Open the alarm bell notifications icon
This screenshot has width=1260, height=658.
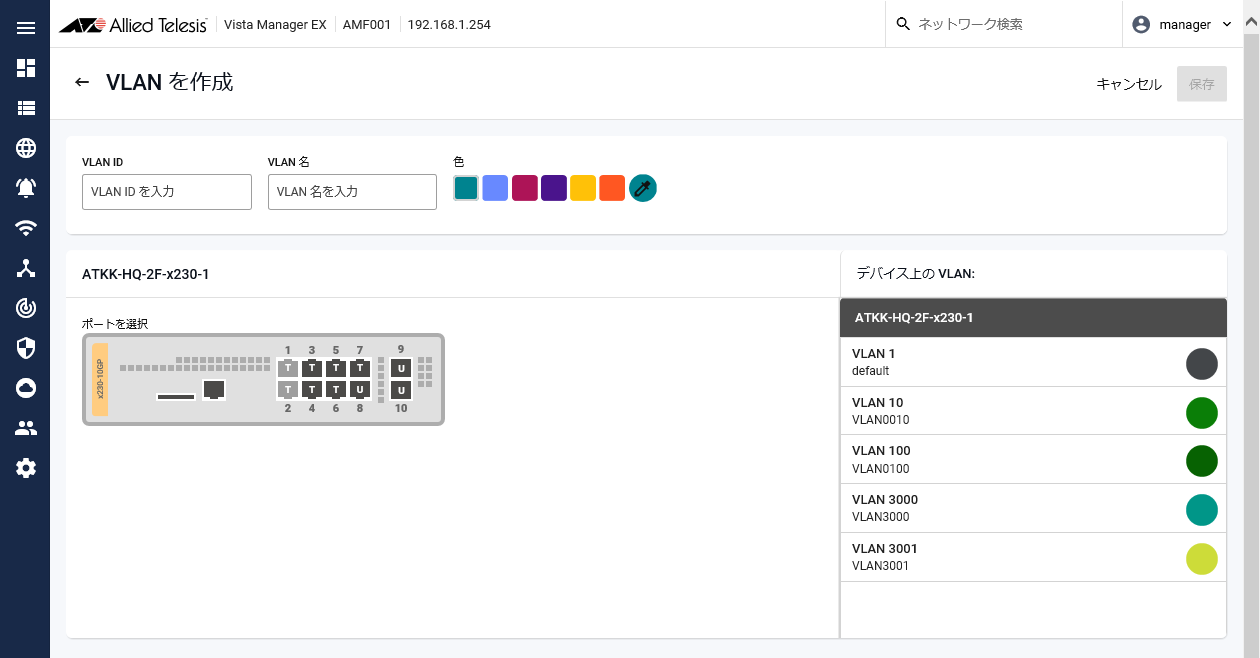pos(26,188)
